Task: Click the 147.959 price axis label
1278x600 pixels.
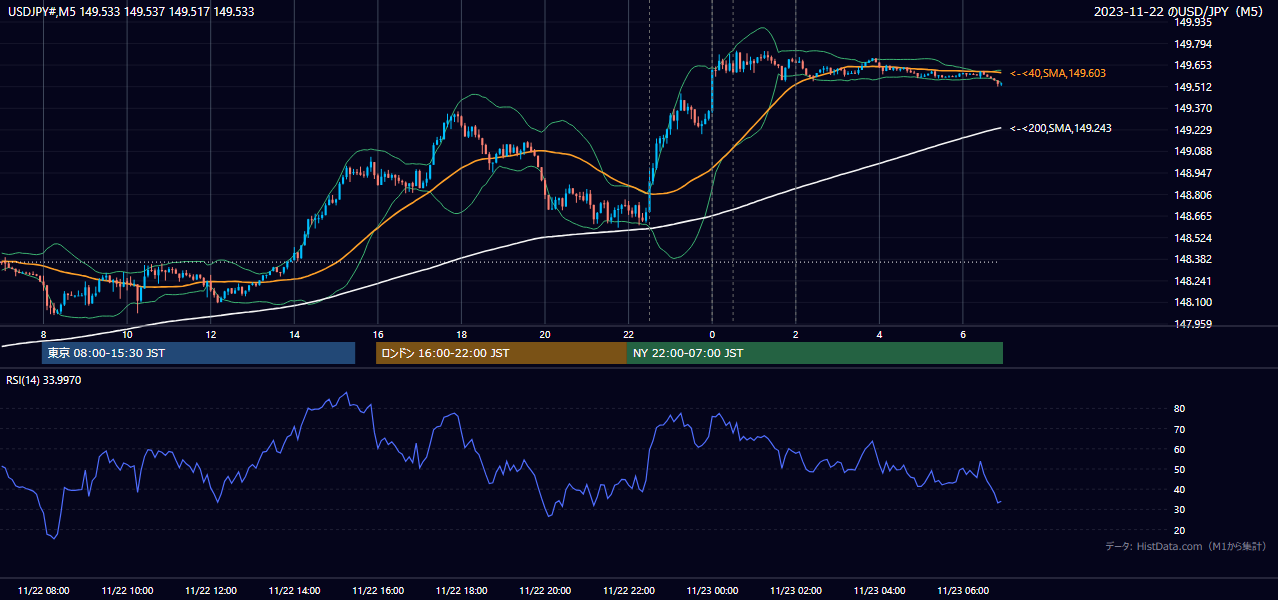Action: click(1194, 324)
